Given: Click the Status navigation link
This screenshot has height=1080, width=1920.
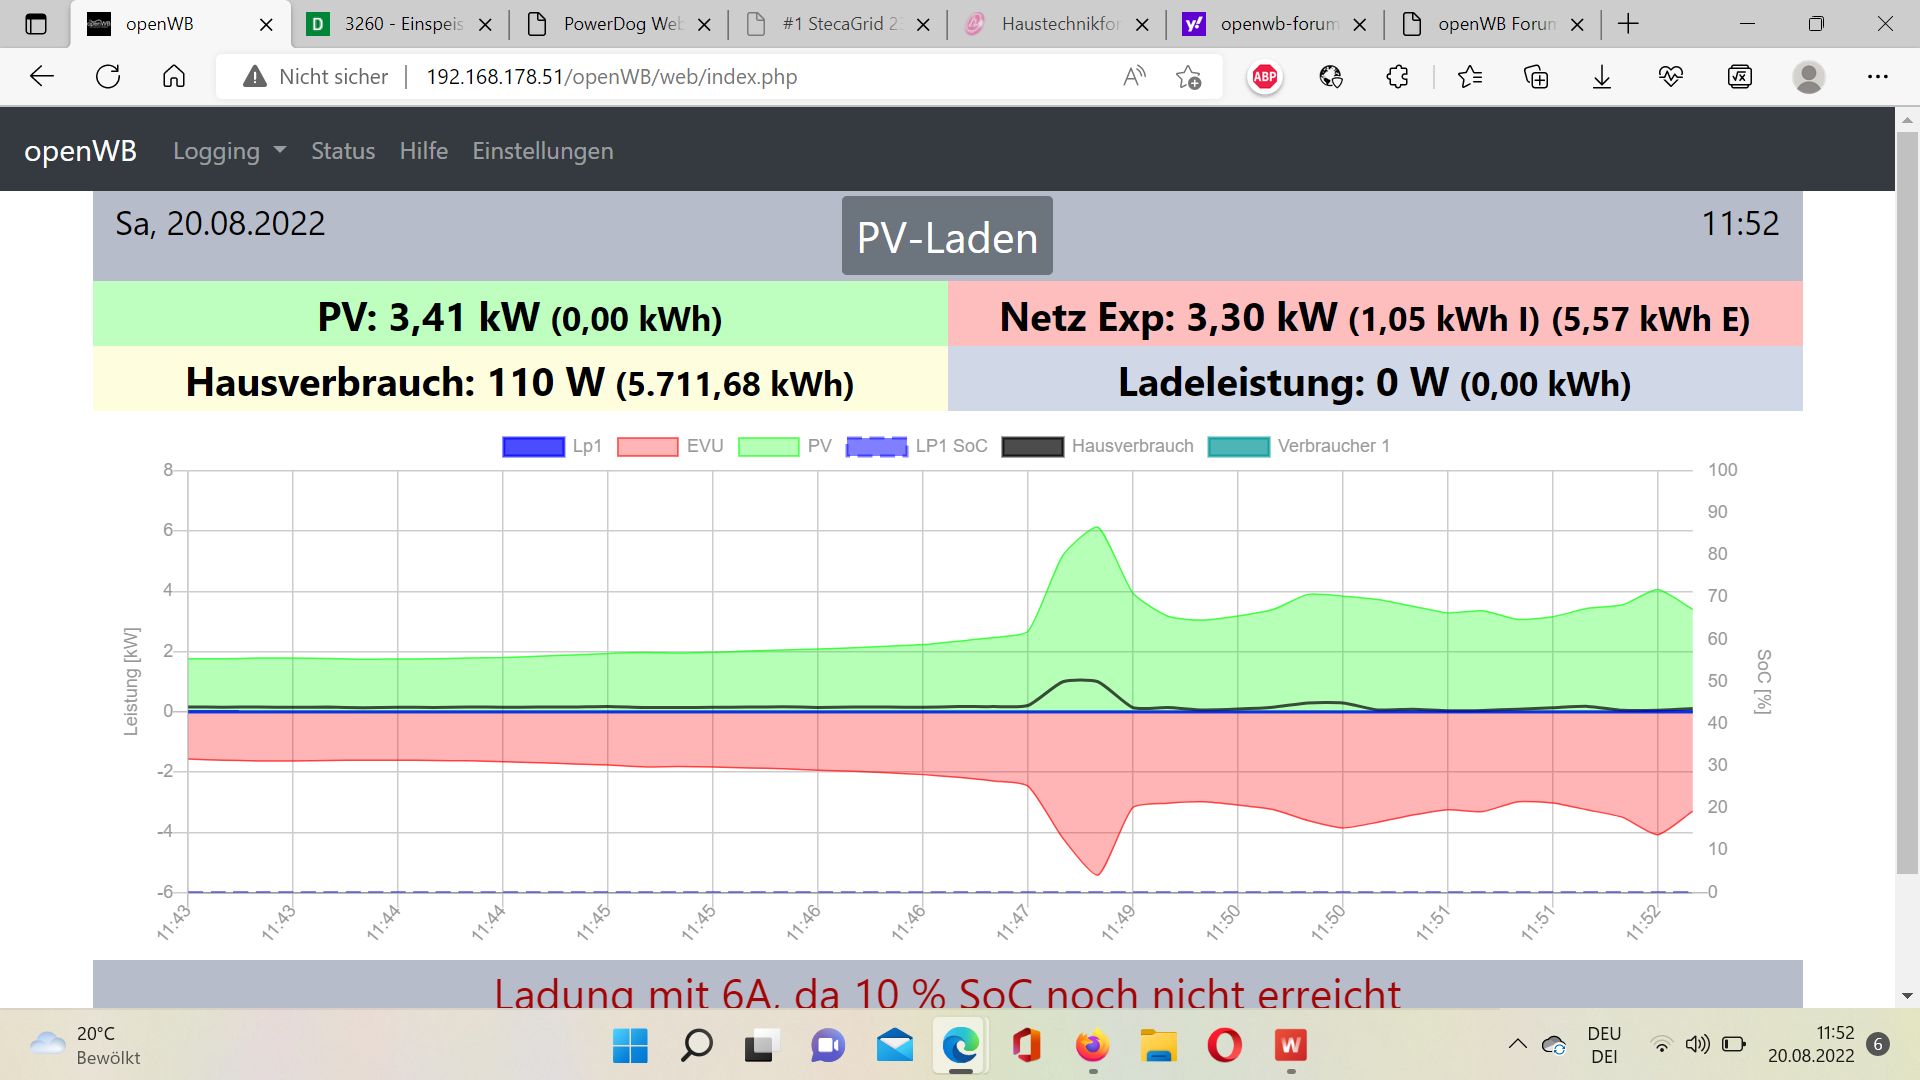Looking at the screenshot, I should point(343,151).
